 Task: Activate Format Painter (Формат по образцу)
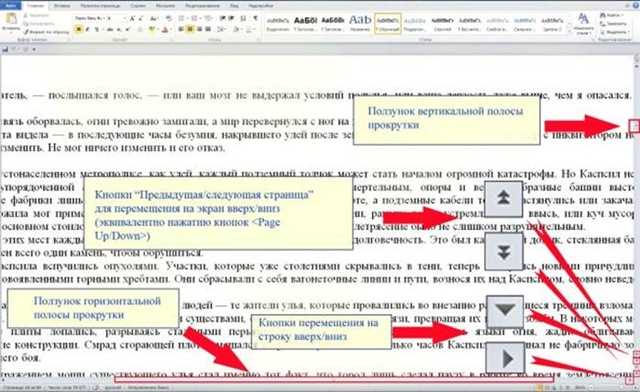(x=46, y=31)
